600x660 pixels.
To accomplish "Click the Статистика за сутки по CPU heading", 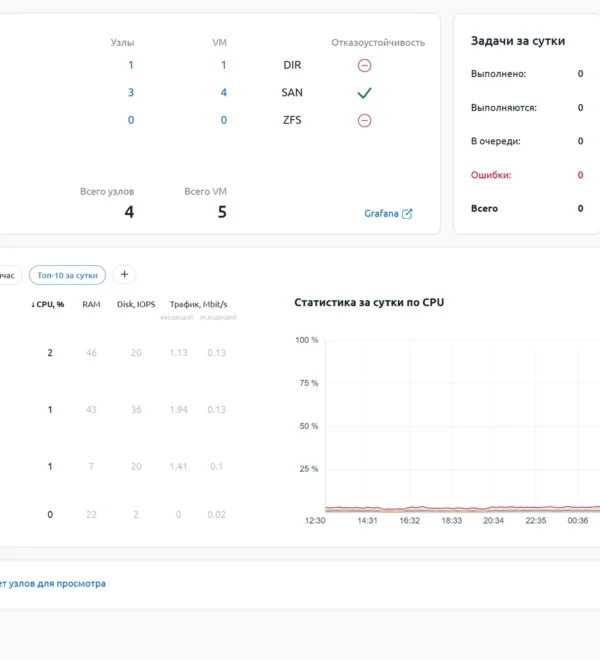I will 369,303.
